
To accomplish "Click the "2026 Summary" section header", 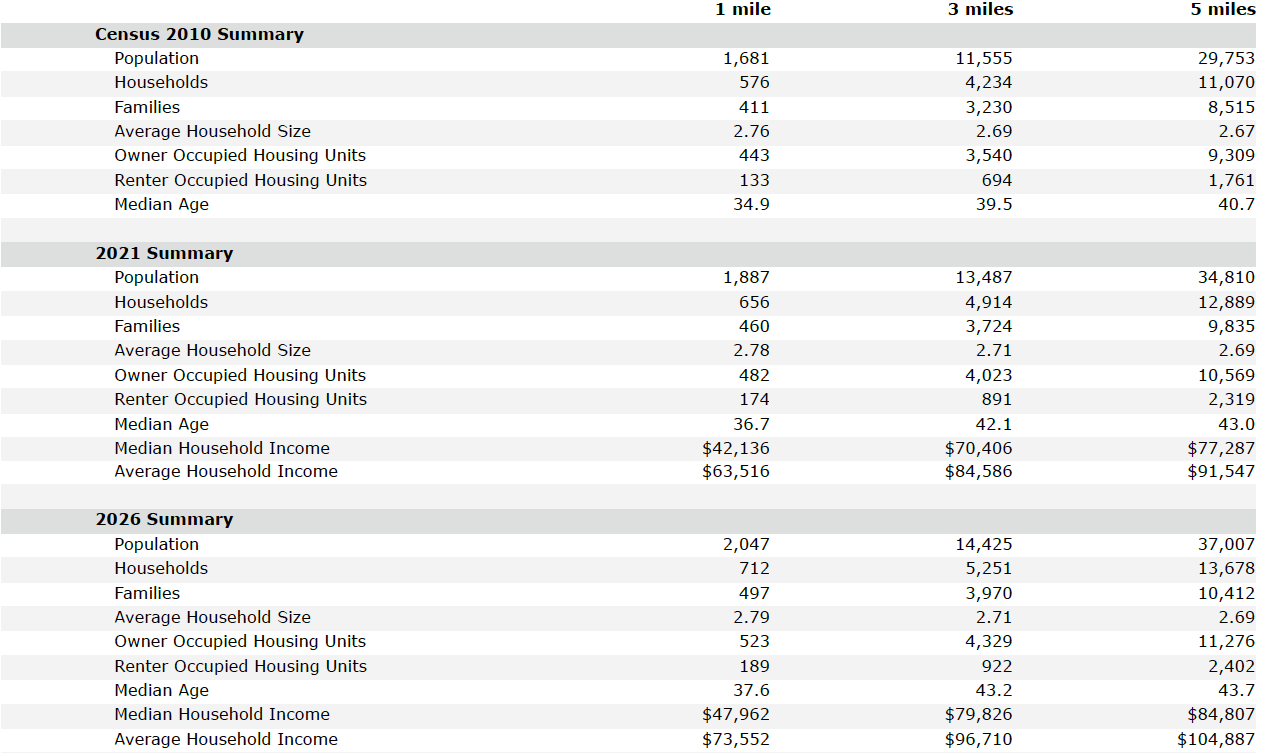I will coord(164,519).
